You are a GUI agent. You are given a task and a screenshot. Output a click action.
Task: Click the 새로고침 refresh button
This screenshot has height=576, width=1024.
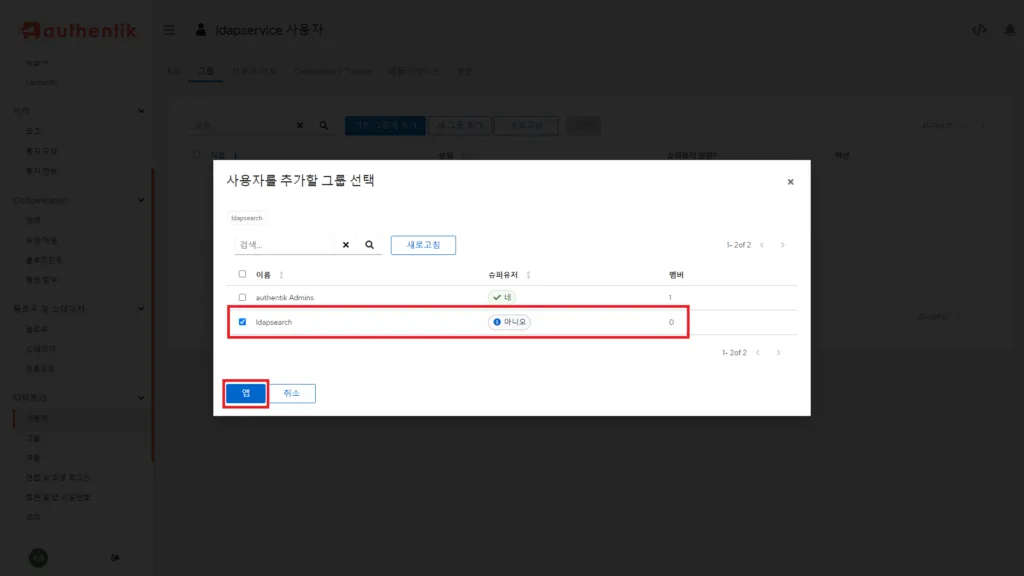422,244
